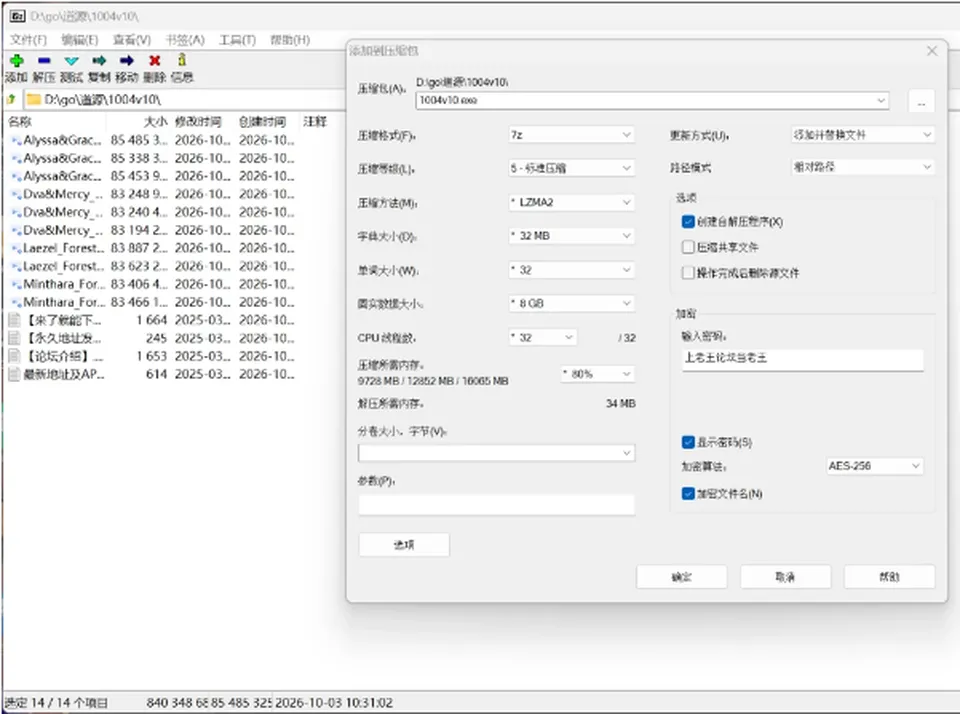Open the 压缩格式 dropdown showing 7z
The image size is (960, 714).
[571, 135]
